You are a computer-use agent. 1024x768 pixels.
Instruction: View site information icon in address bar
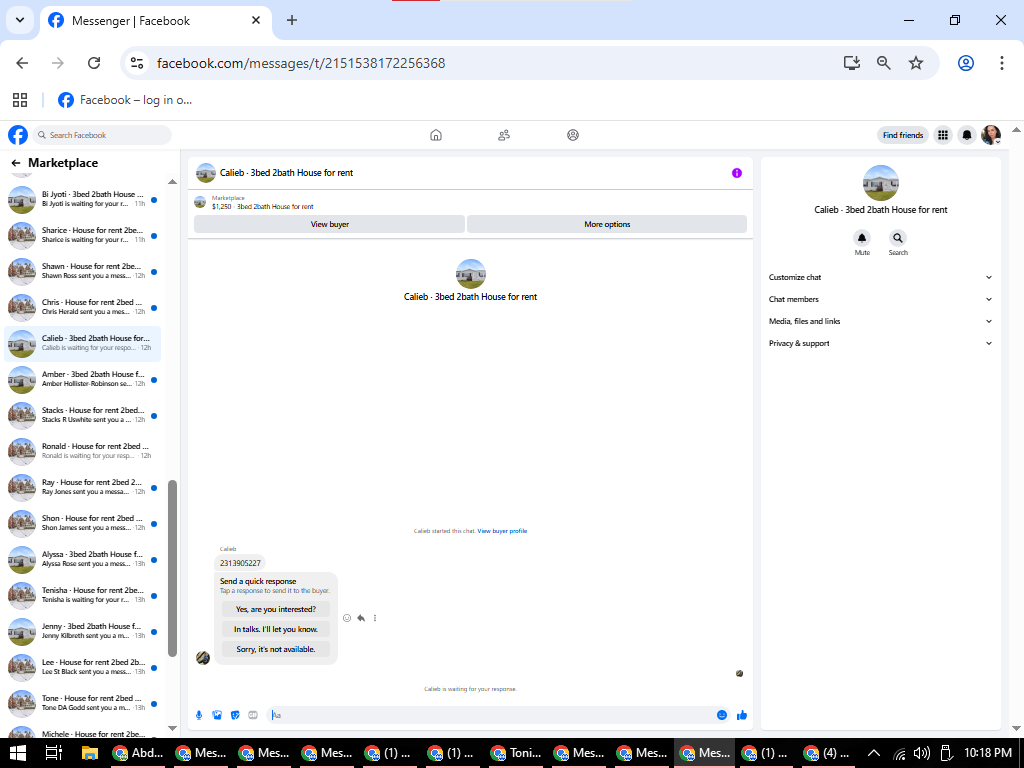[x=136, y=63]
